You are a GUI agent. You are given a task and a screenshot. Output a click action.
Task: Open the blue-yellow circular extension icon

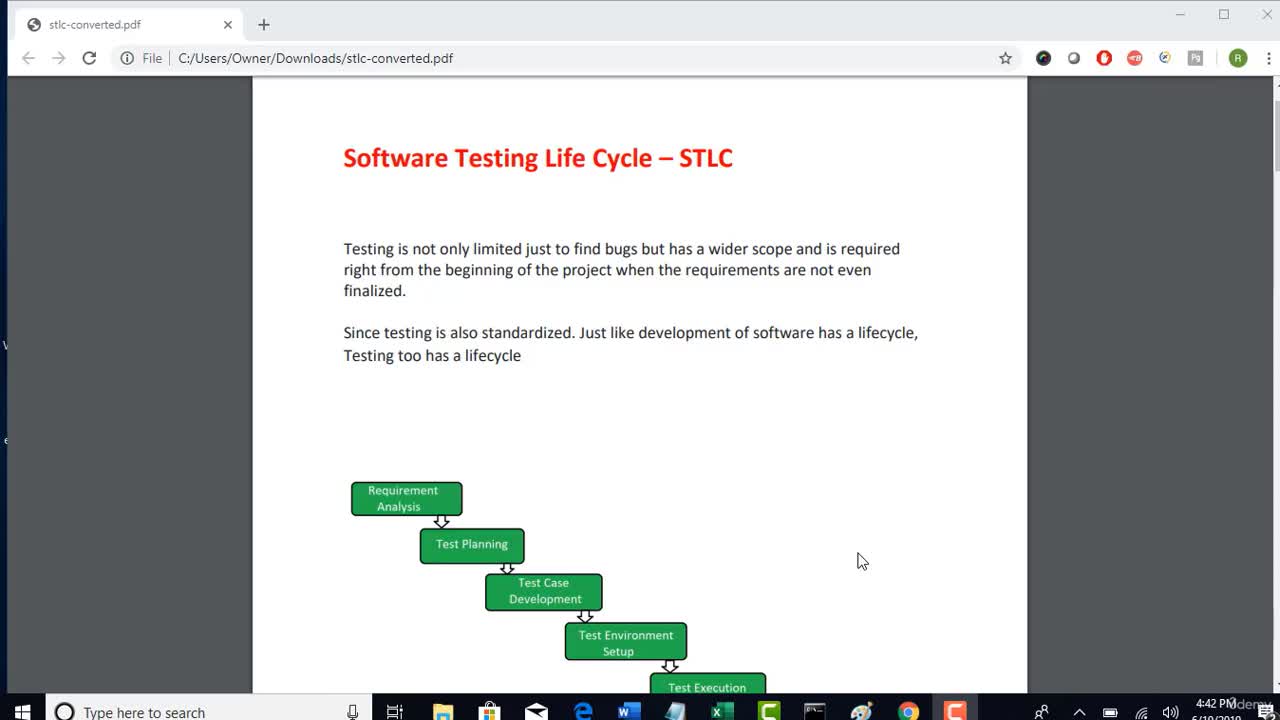pyautogui.click(x=1165, y=58)
